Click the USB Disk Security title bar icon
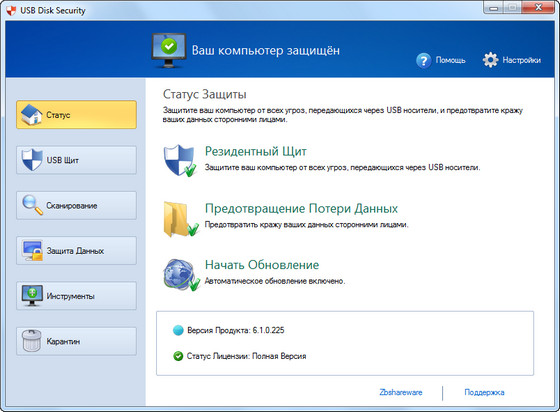The image size is (560, 412). [x=11, y=10]
